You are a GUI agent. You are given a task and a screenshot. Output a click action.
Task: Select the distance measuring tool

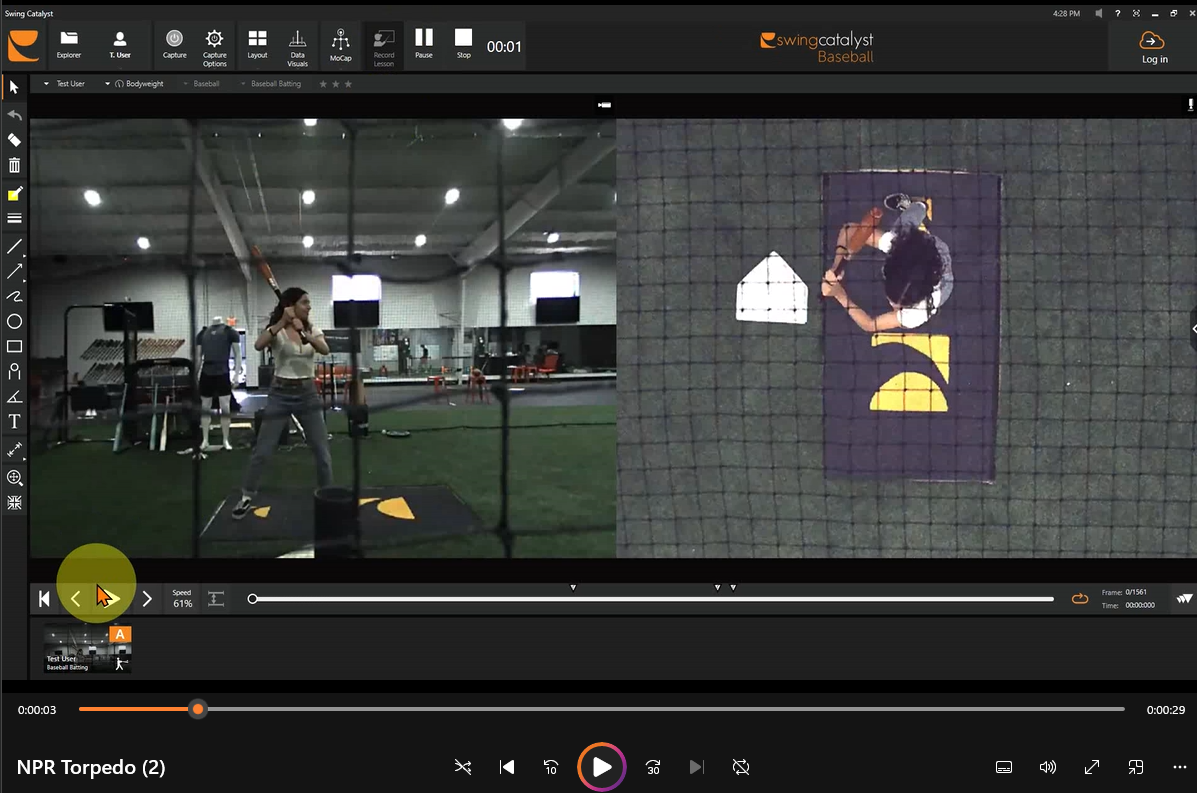(14, 450)
